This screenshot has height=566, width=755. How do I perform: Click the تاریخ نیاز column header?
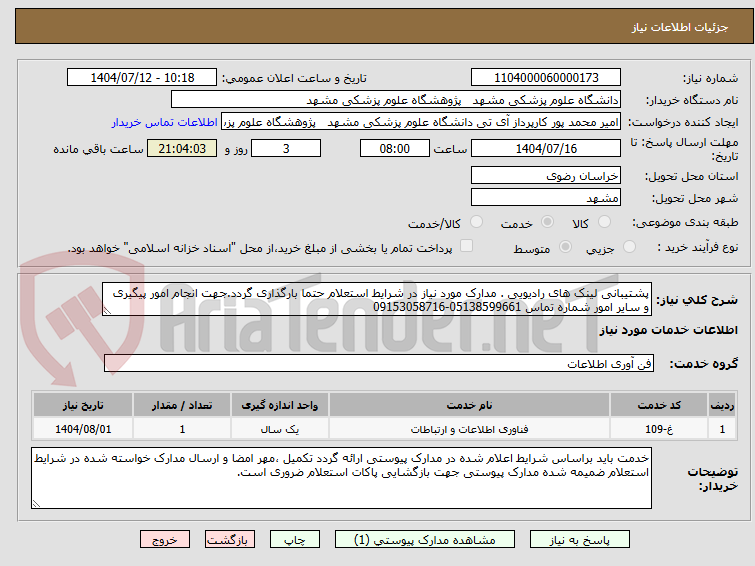click(x=83, y=405)
